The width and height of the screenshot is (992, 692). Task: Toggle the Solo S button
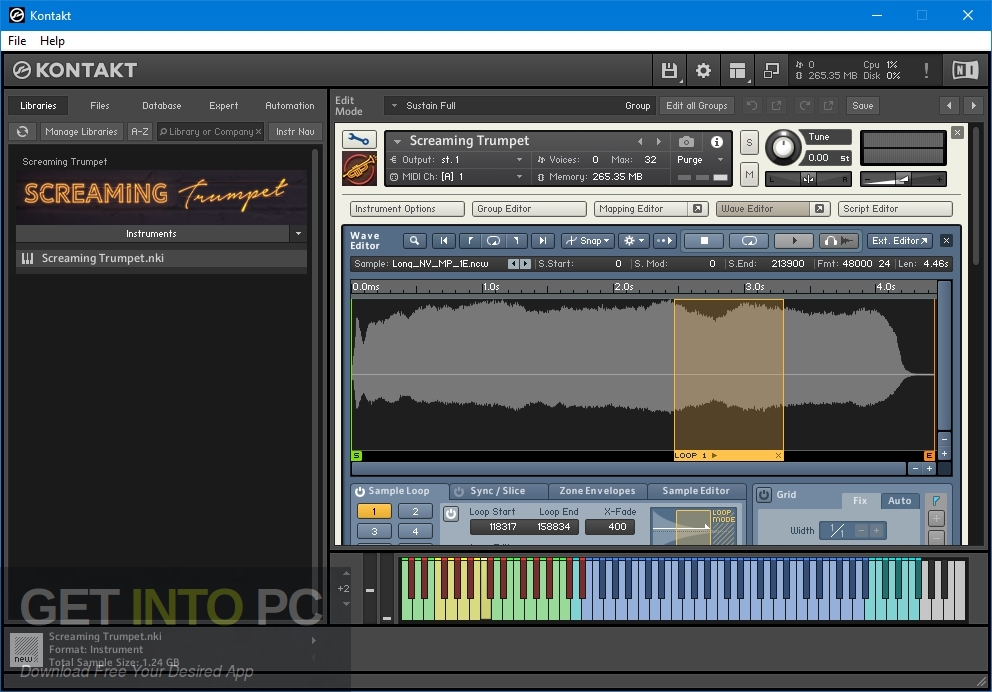pos(749,142)
